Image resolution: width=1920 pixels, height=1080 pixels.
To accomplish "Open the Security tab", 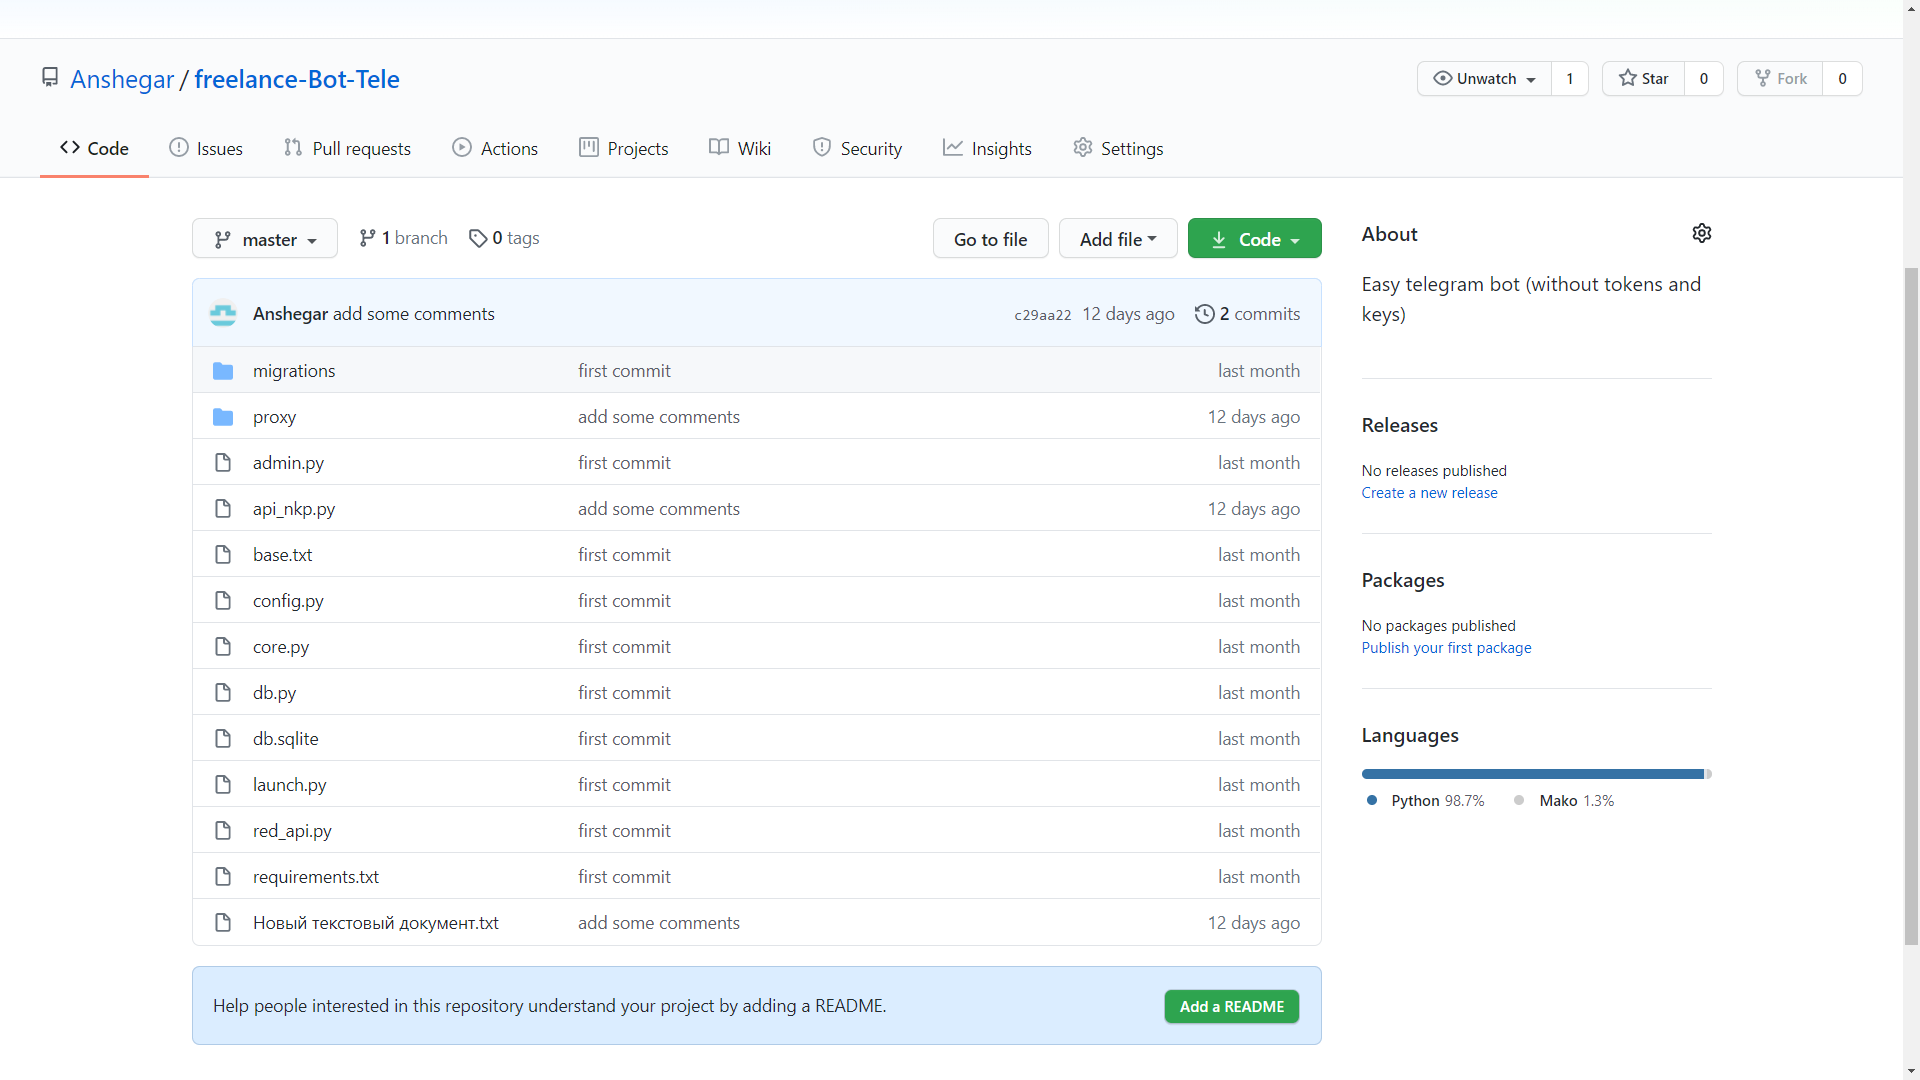I will 857,148.
